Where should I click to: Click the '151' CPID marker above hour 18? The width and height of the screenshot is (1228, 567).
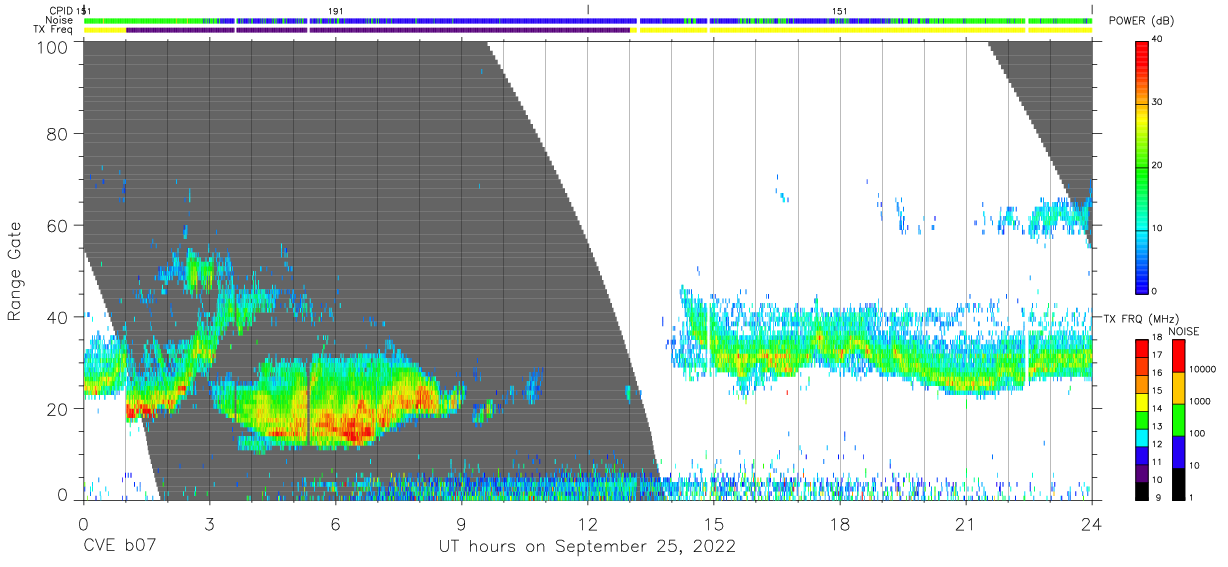click(840, 10)
